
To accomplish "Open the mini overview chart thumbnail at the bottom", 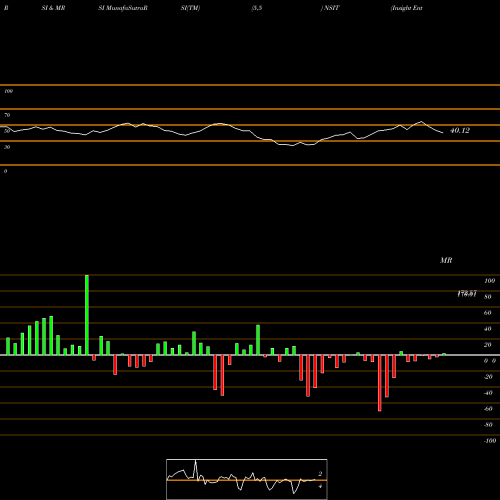I will 247,479.
